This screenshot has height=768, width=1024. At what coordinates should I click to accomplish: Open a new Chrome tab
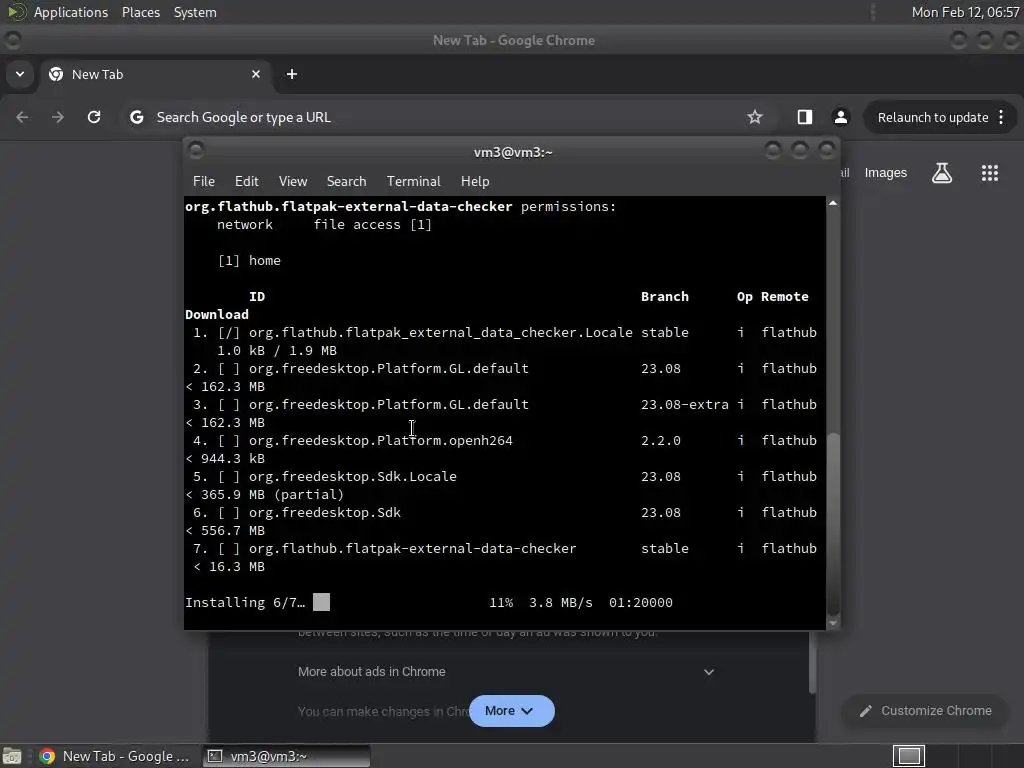tap(292, 74)
